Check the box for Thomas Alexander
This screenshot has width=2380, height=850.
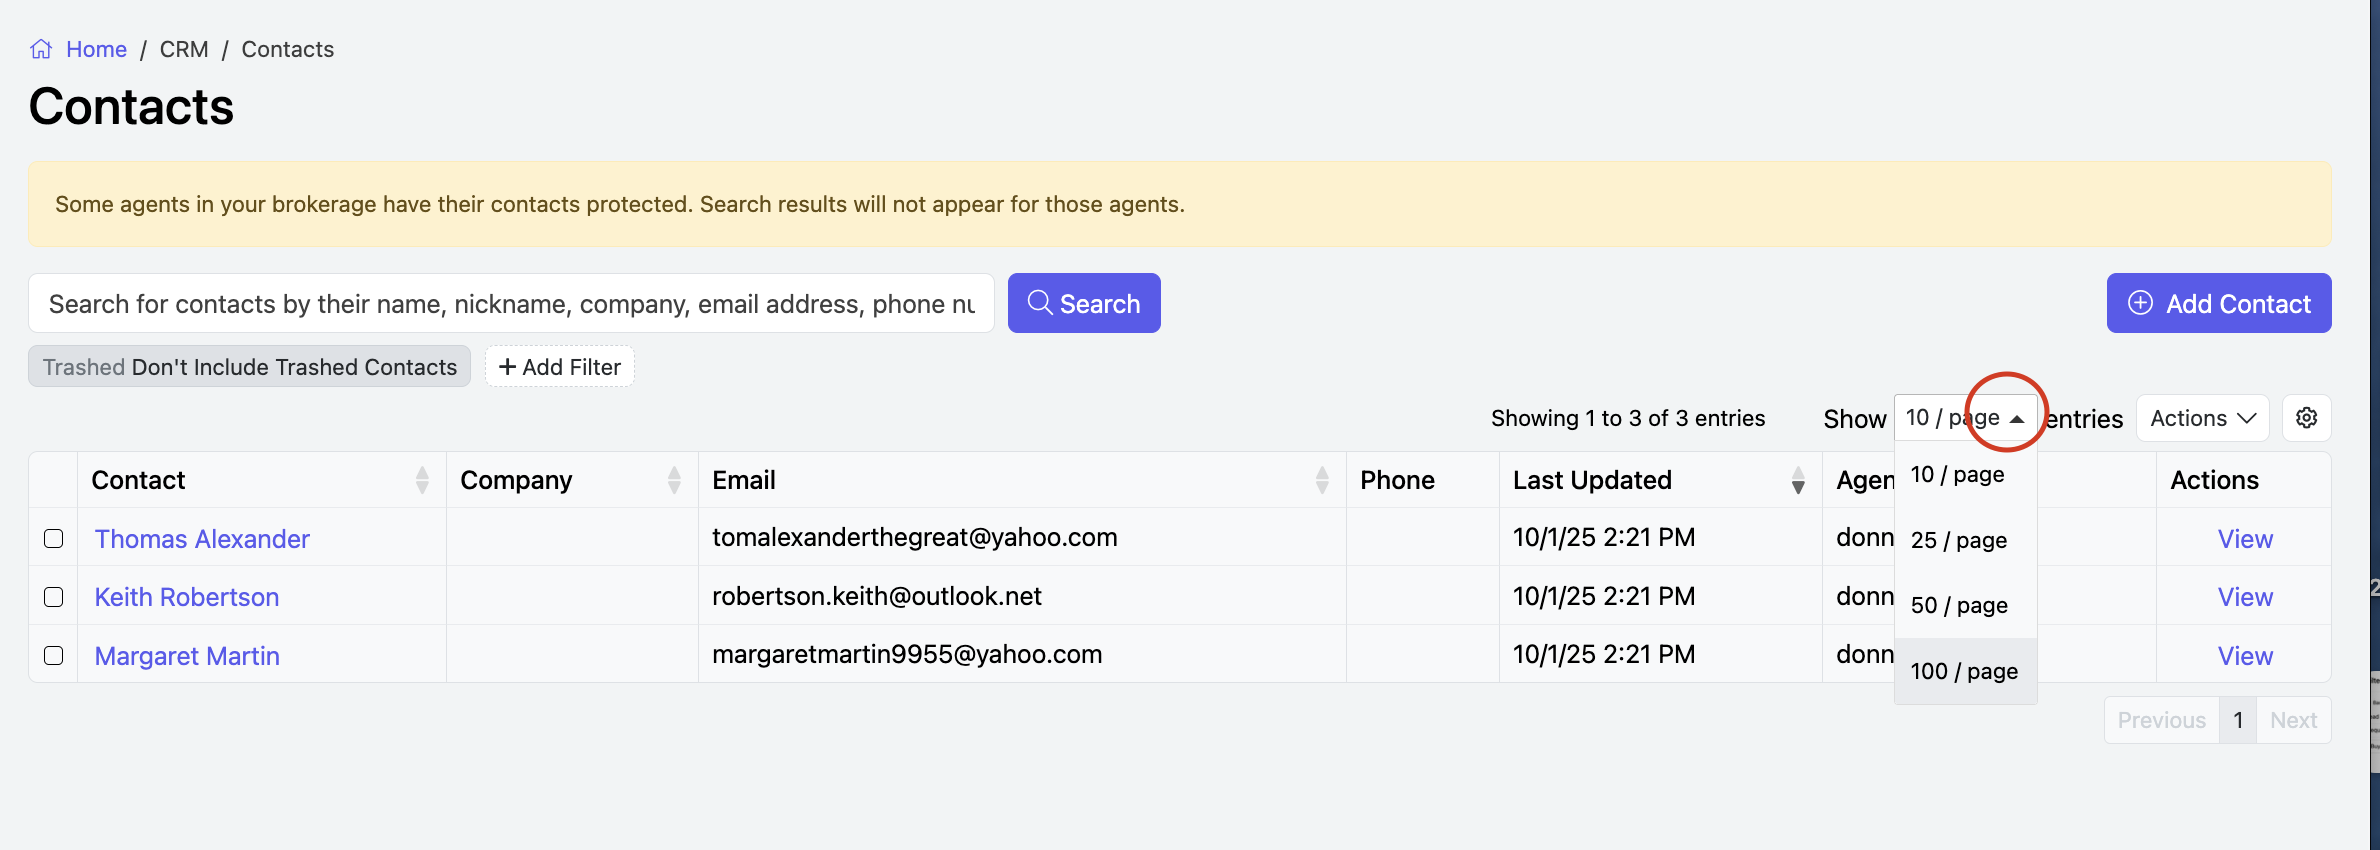pos(54,538)
